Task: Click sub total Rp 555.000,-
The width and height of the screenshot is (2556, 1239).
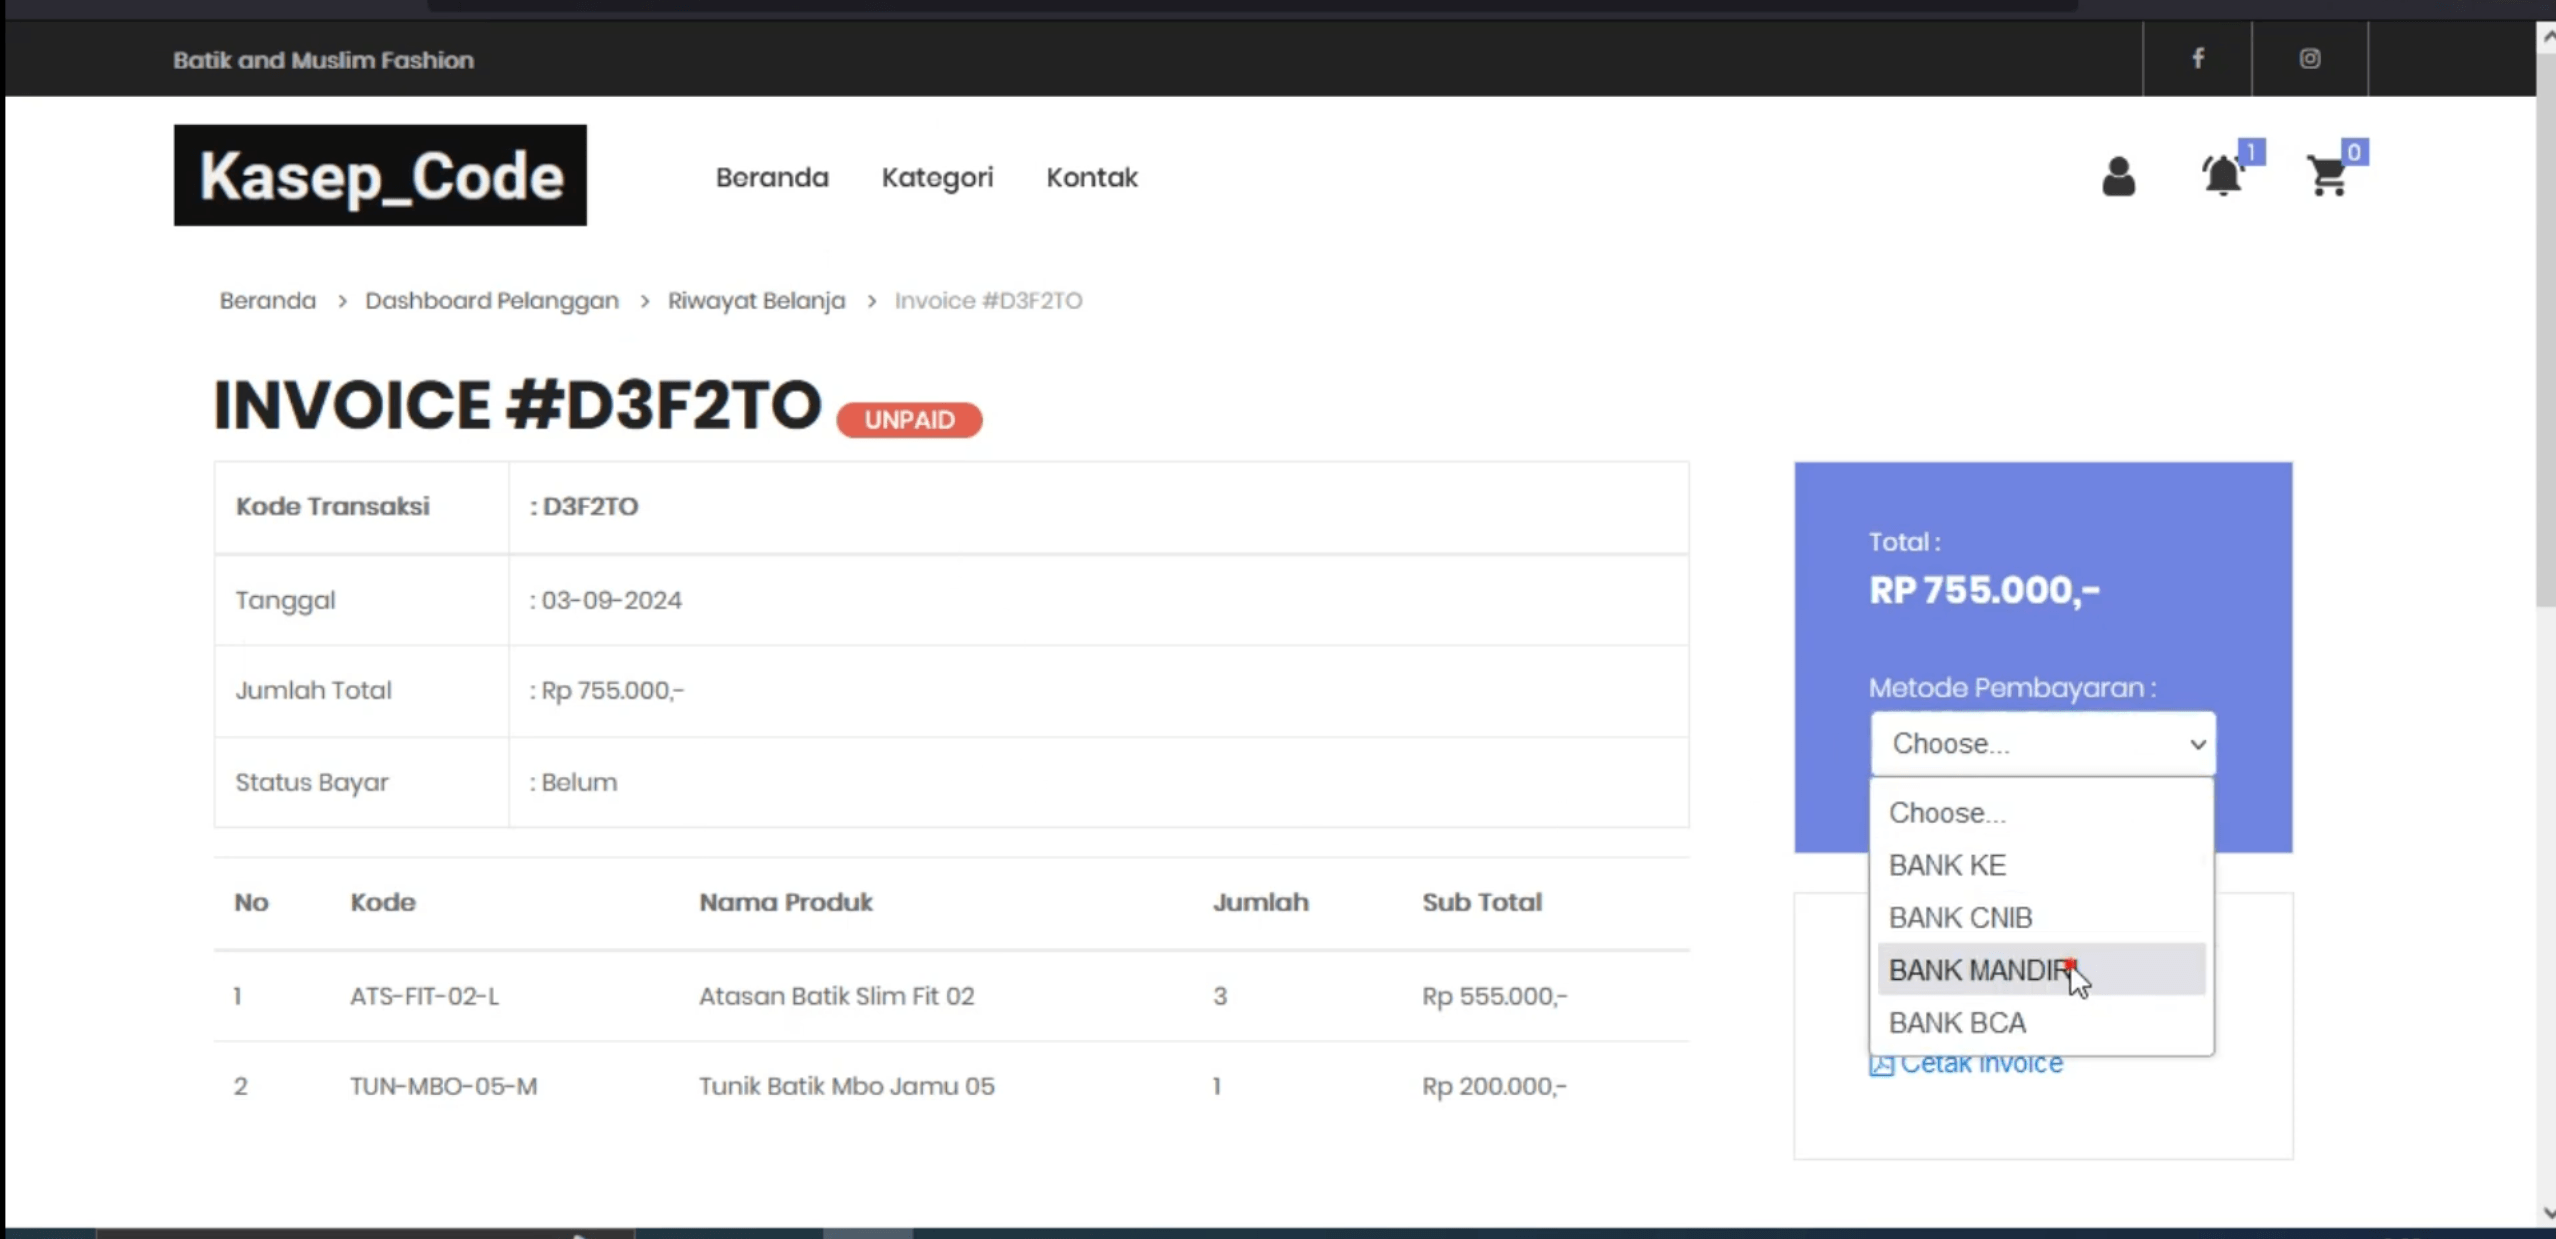Action: (1494, 996)
